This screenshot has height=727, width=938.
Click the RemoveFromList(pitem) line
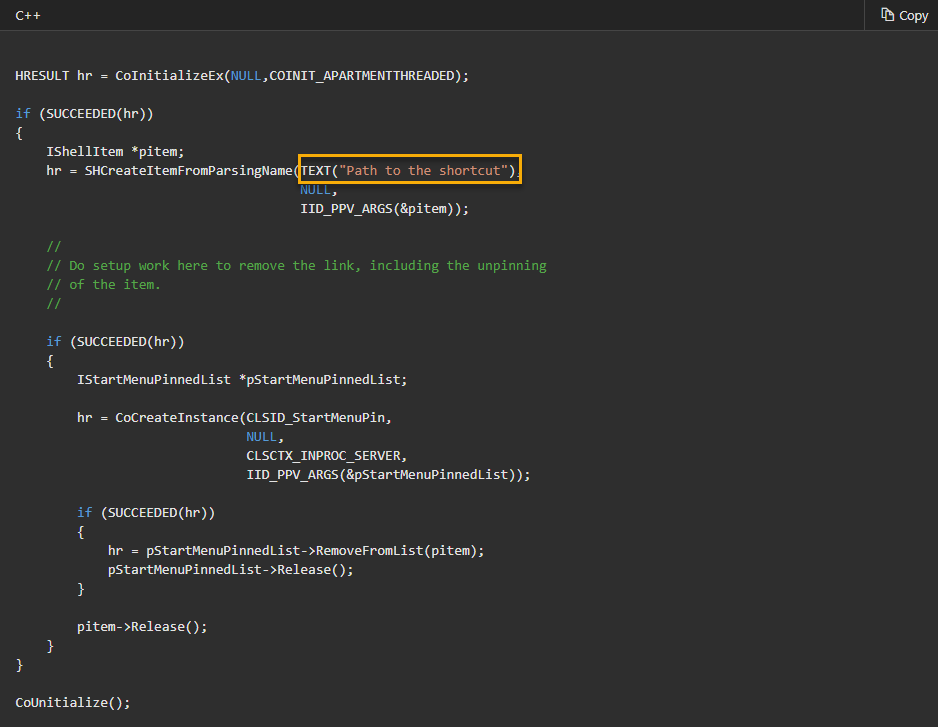(296, 550)
